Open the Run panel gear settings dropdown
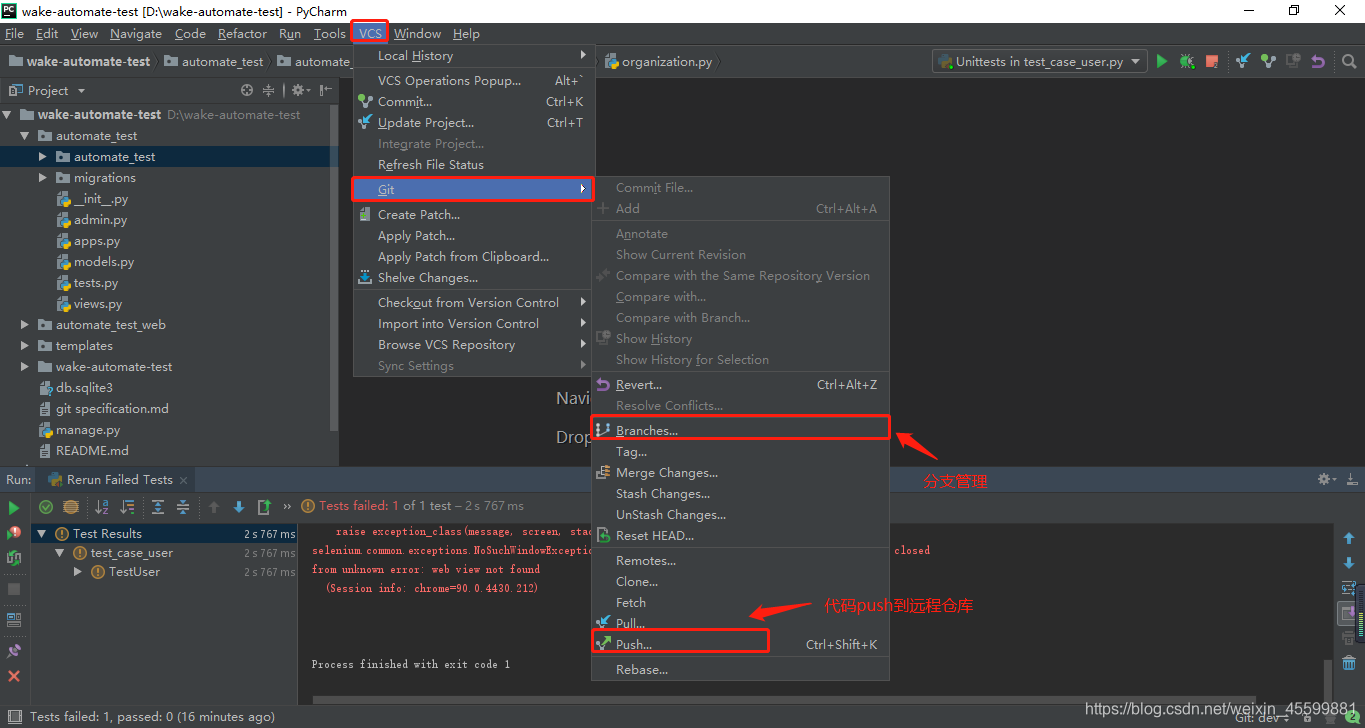1365x728 pixels. tap(1326, 480)
